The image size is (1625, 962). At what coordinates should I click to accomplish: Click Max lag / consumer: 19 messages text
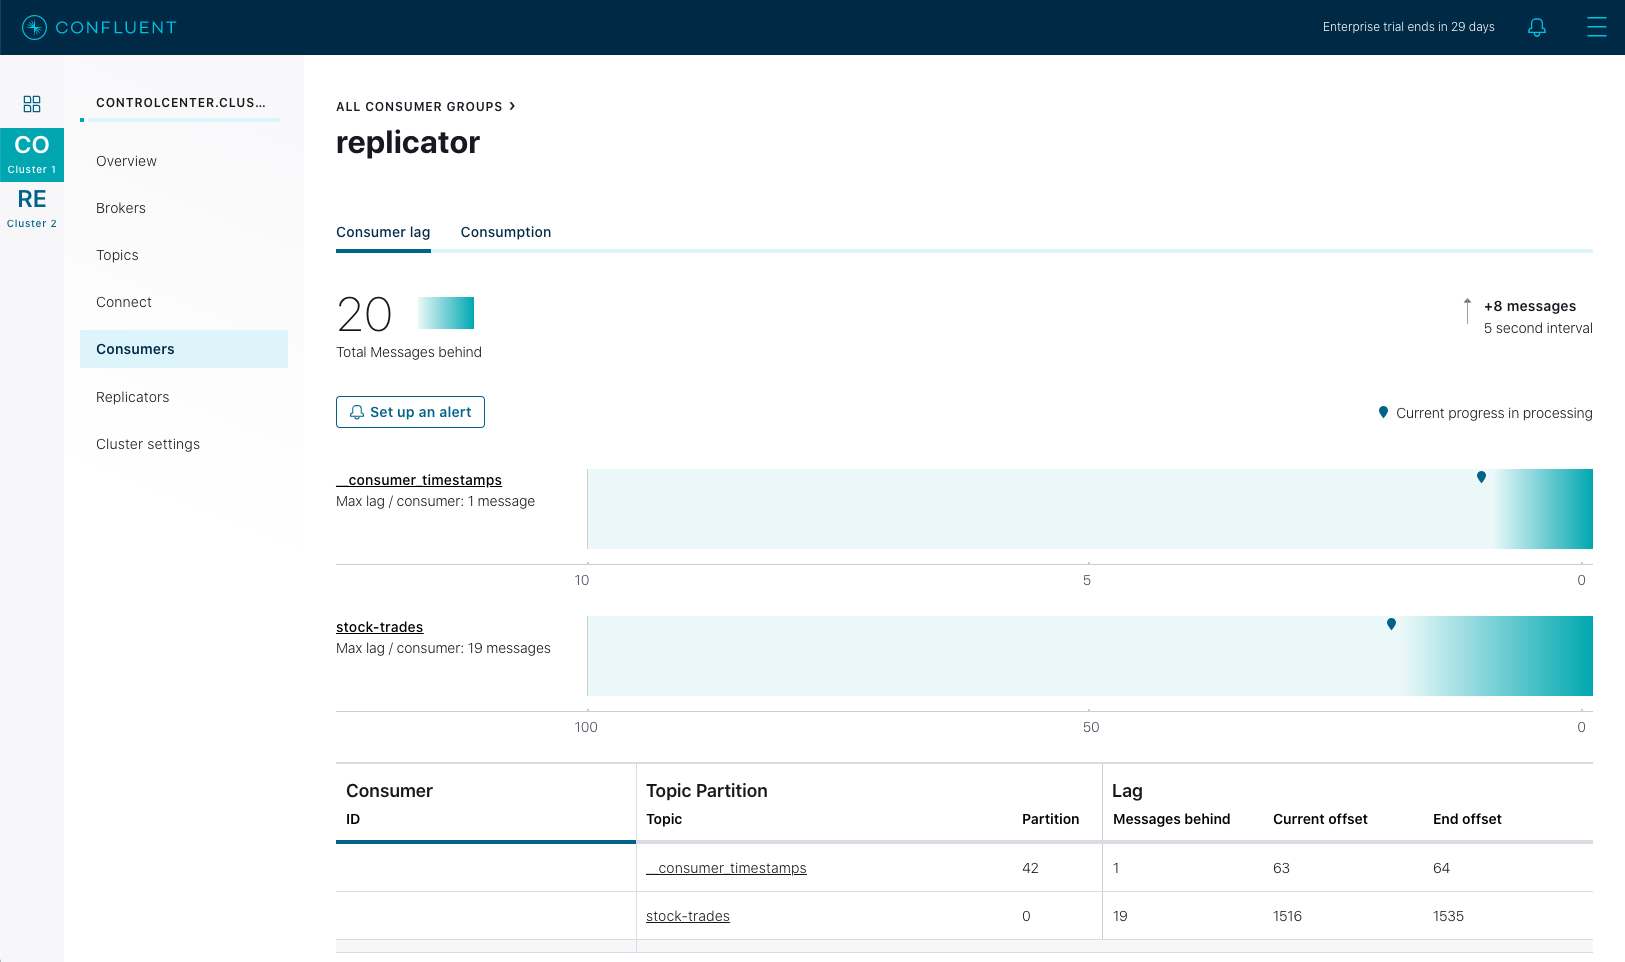(x=443, y=648)
